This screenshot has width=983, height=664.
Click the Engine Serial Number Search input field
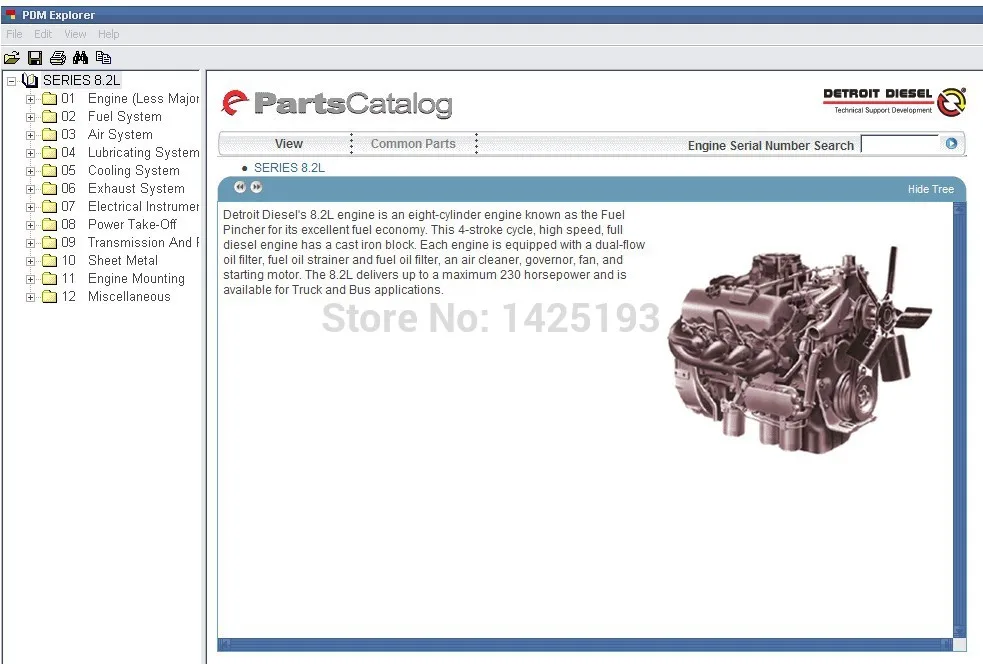click(900, 144)
